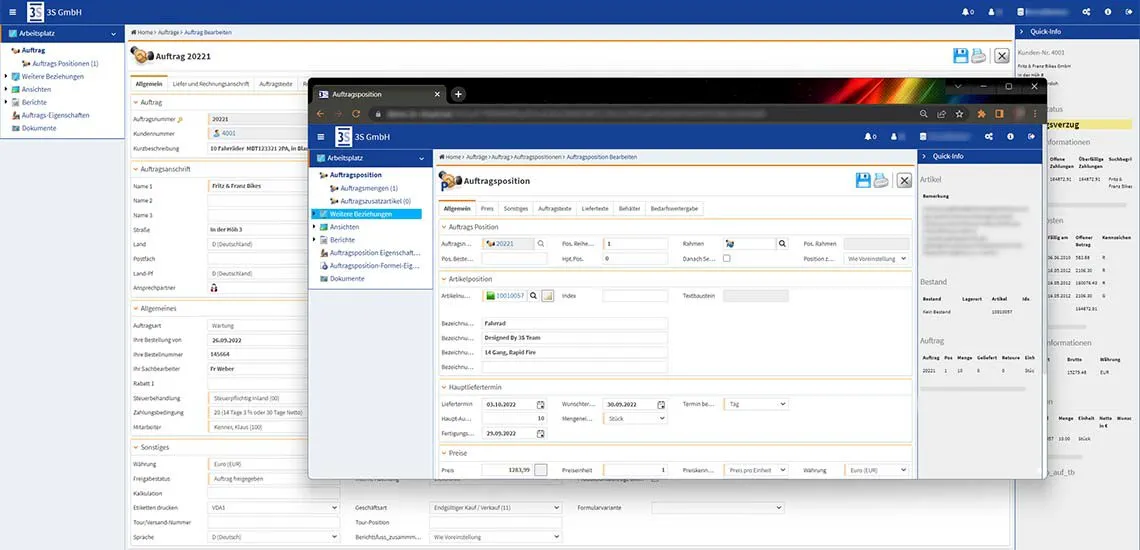Viewport: 1140px width, 550px height.
Task: Open the Termin be... dropdown showing Tag
Action: click(755, 404)
